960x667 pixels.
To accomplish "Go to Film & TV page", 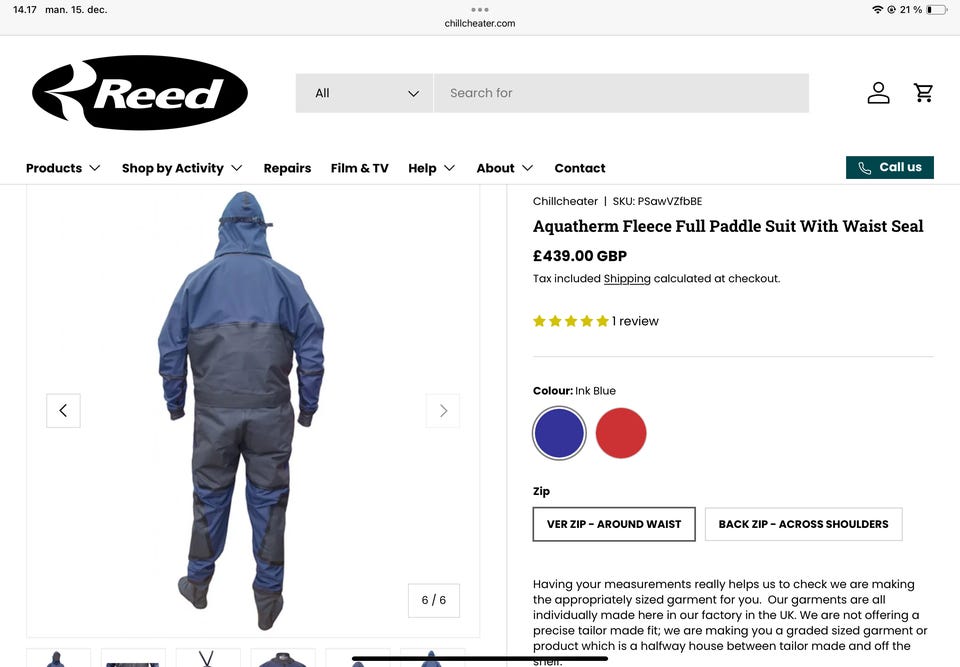I will tap(359, 168).
